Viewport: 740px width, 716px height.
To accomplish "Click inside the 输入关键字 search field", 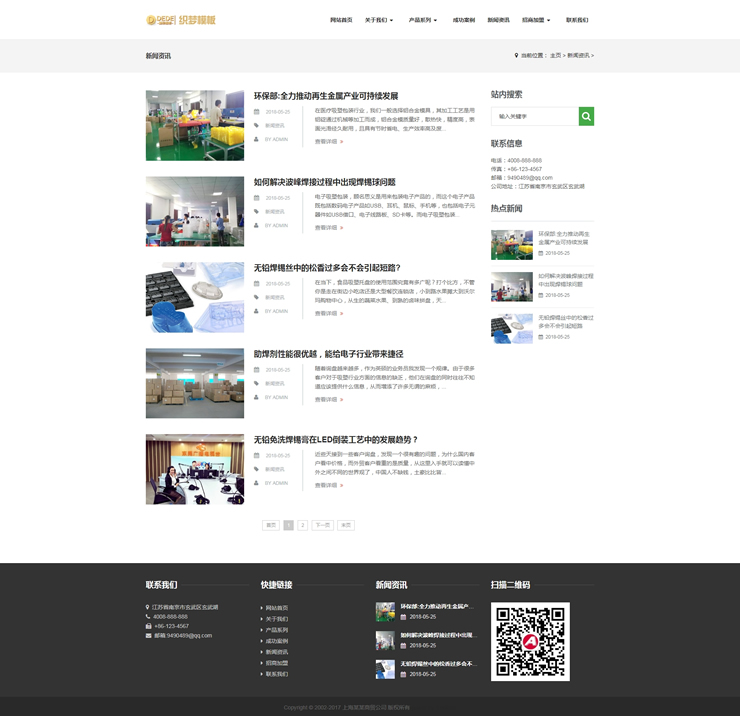I will point(534,117).
